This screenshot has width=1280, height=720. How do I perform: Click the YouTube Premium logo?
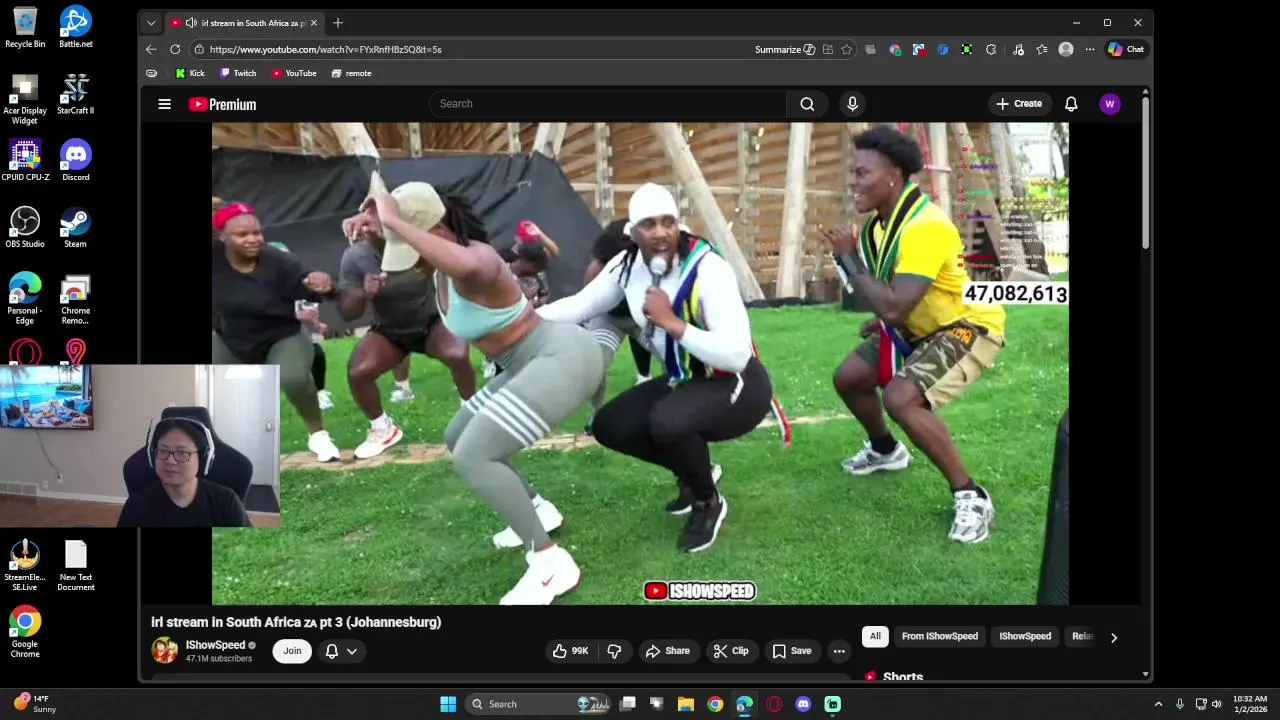(222, 104)
